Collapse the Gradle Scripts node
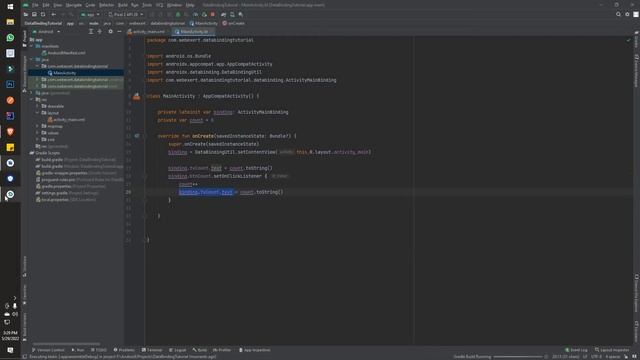The height and width of the screenshot is (360, 640). click(31, 153)
